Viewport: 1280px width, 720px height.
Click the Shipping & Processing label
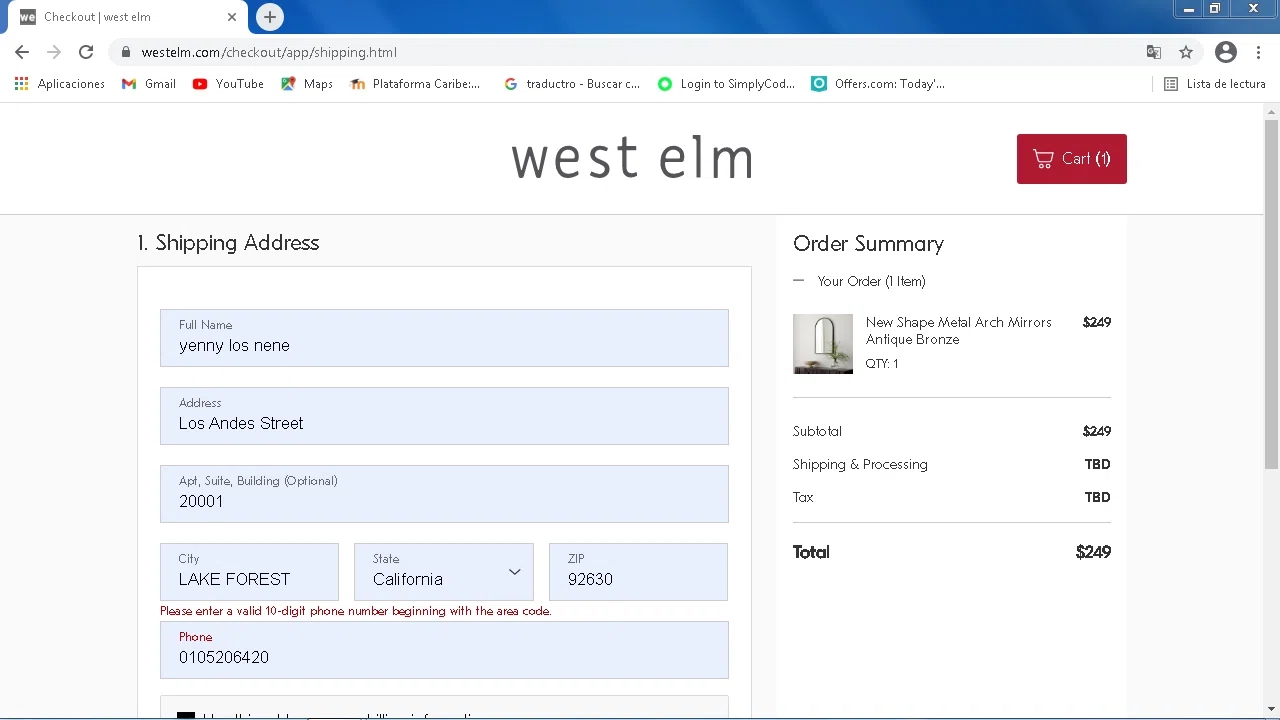pos(860,464)
